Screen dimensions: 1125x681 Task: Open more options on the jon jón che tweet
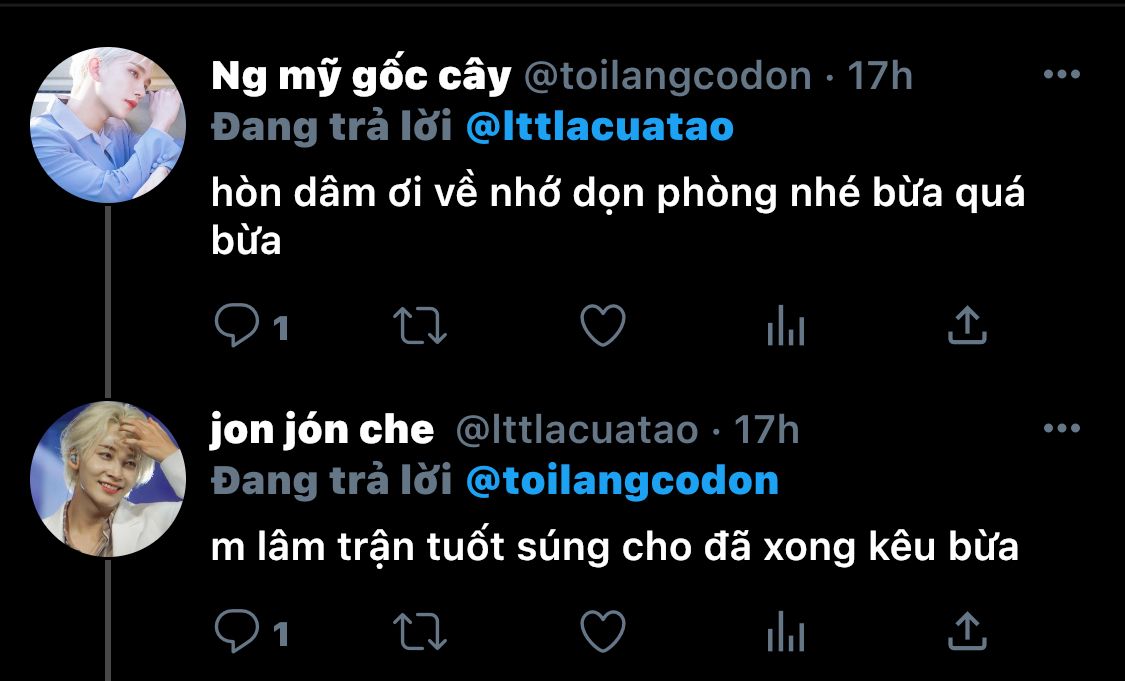click(1062, 428)
